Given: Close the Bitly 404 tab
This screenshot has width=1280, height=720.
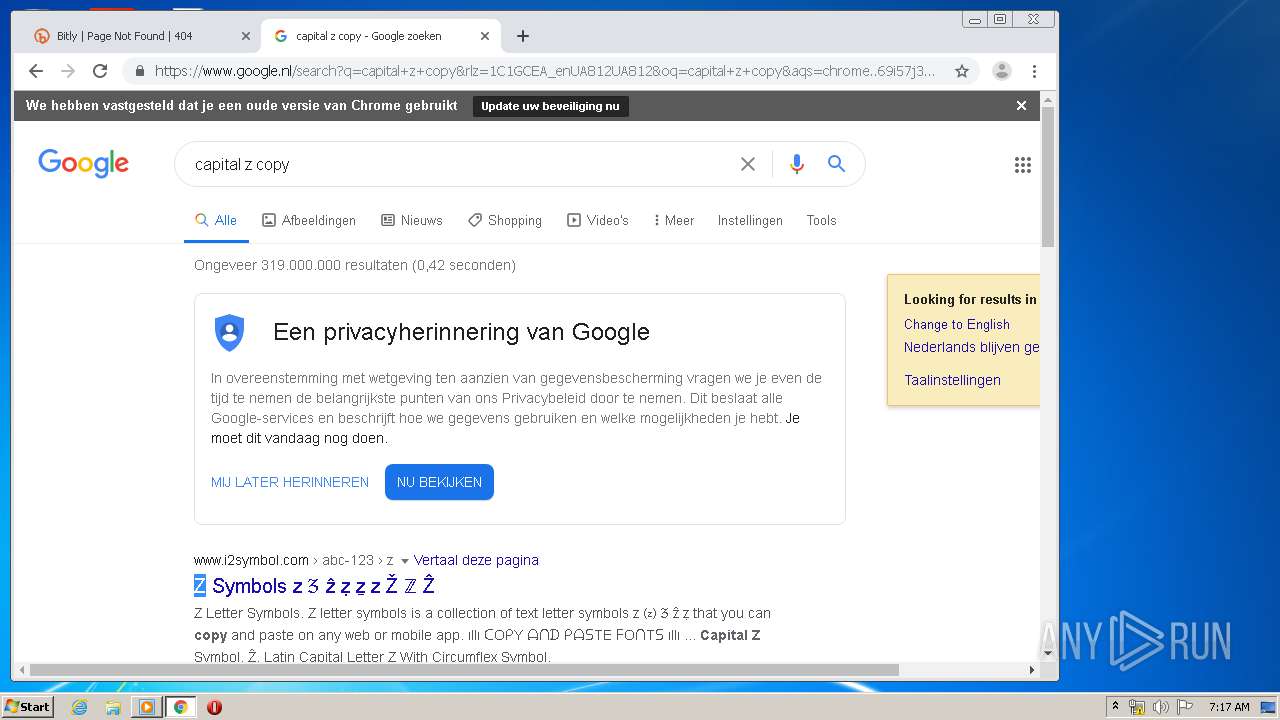Looking at the screenshot, I should pos(246,36).
